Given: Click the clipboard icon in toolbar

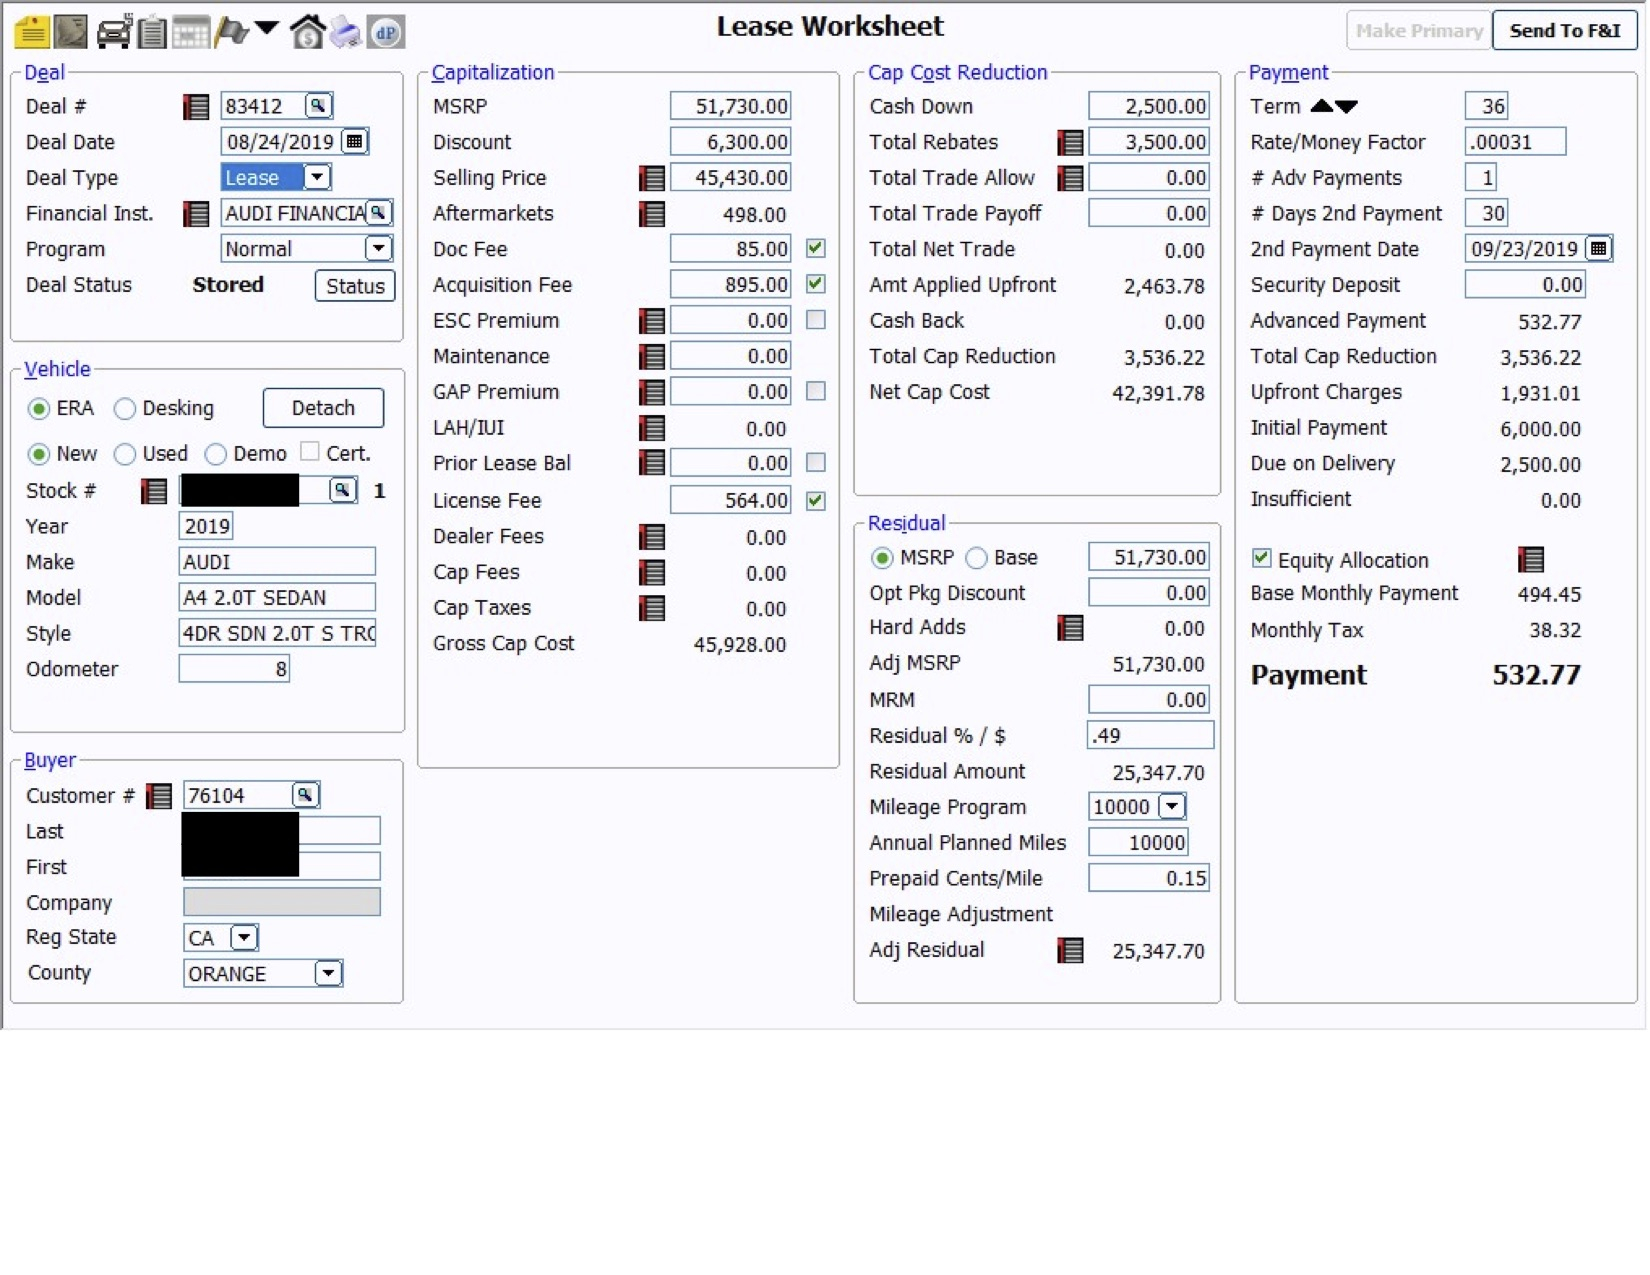Looking at the screenshot, I should [152, 32].
